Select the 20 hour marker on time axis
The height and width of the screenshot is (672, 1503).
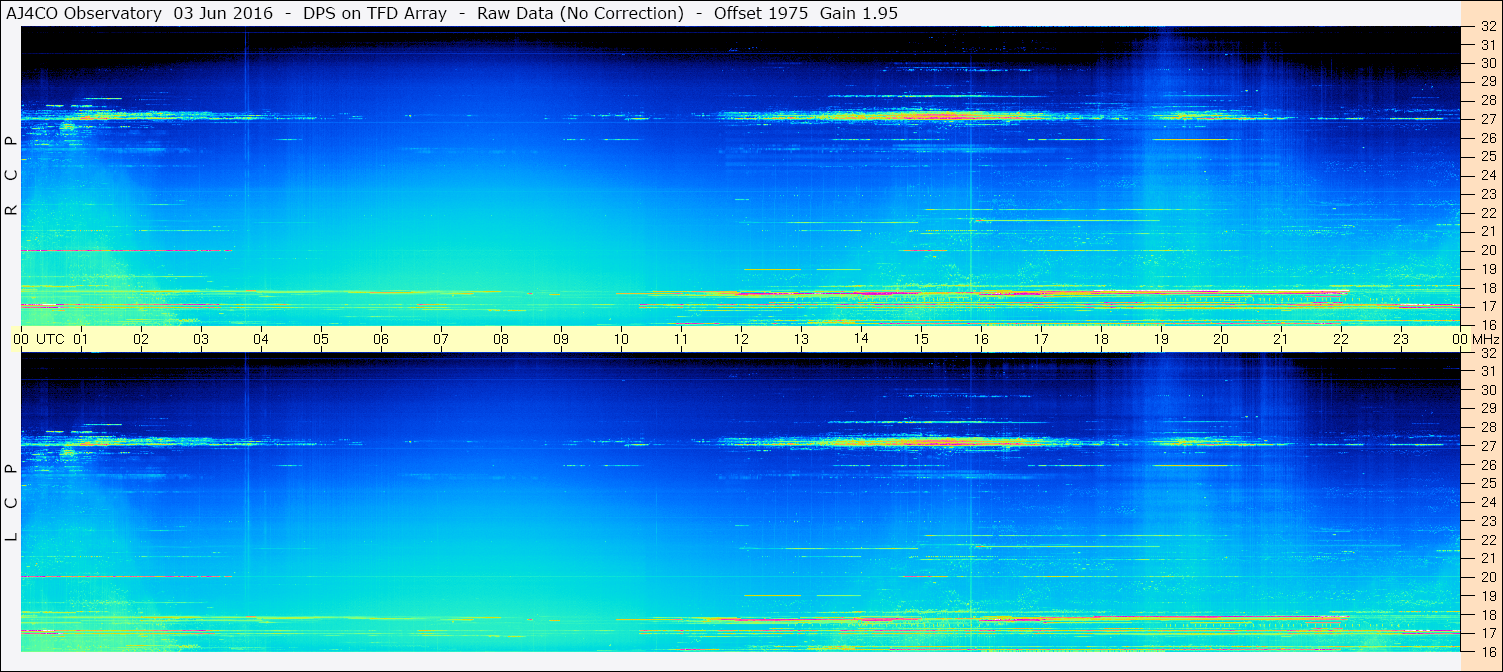pos(1221,339)
